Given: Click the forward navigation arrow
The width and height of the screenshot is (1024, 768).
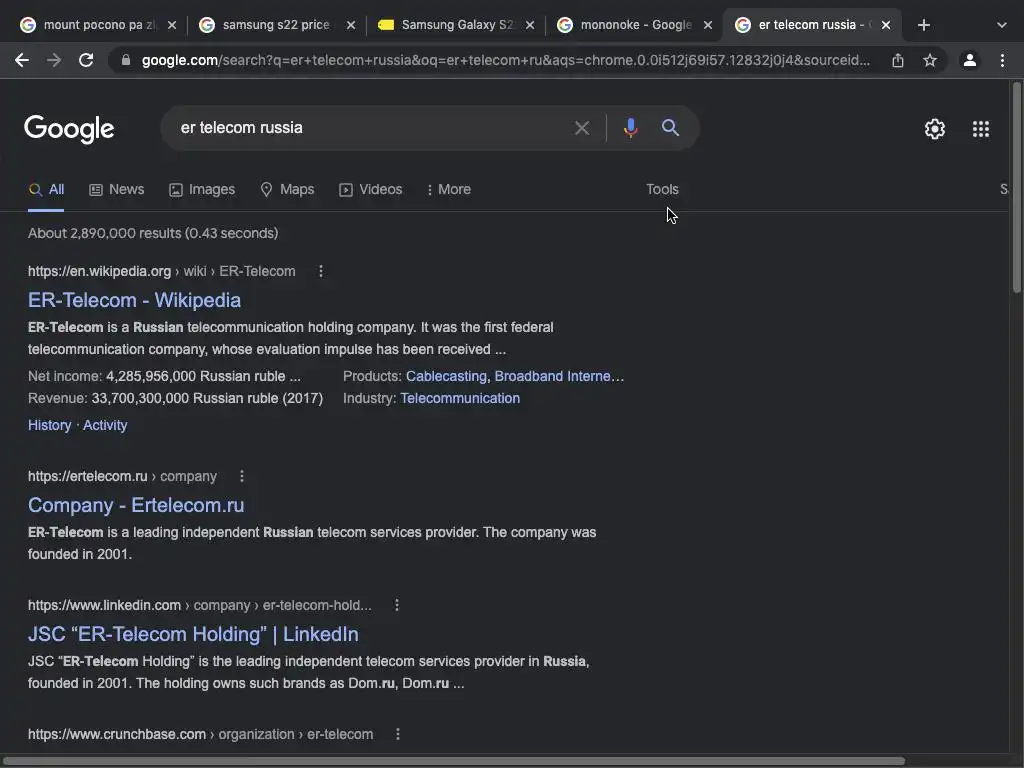Looking at the screenshot, I should click(x=54, y=60).
